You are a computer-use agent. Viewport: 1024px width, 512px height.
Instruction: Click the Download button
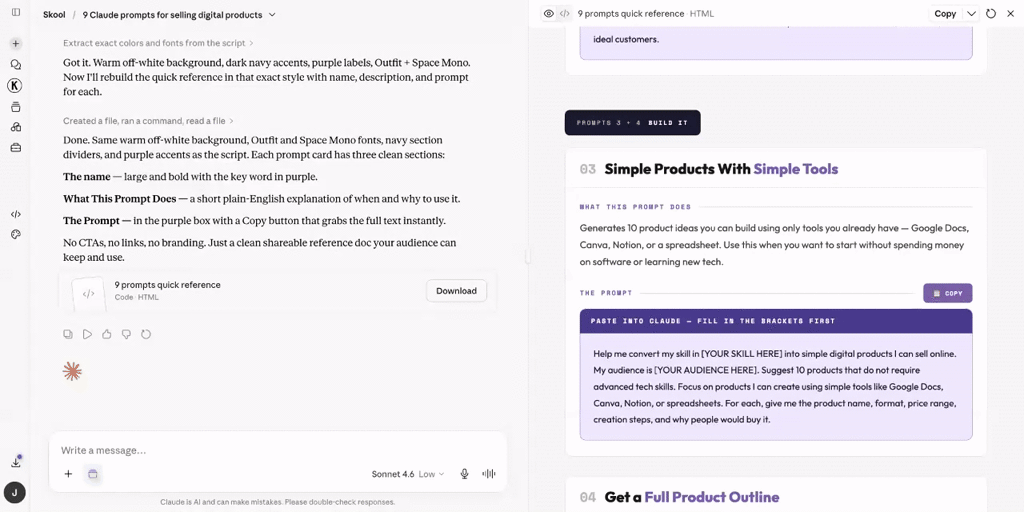tap(456, 291)
